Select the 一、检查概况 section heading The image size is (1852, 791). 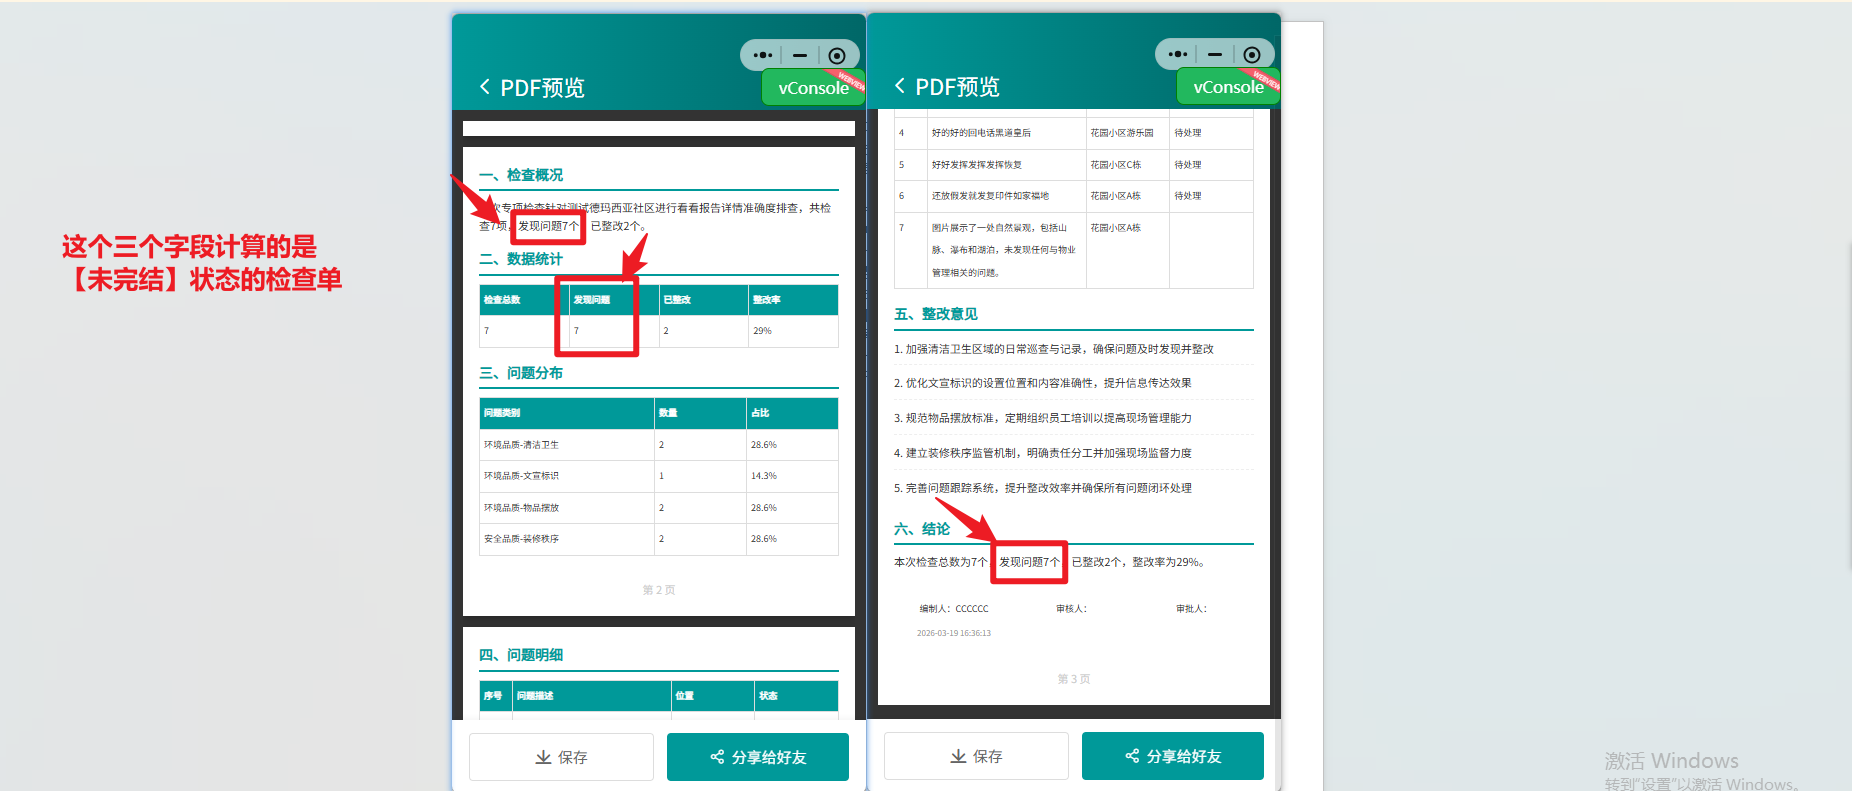[x=521, y=175]
